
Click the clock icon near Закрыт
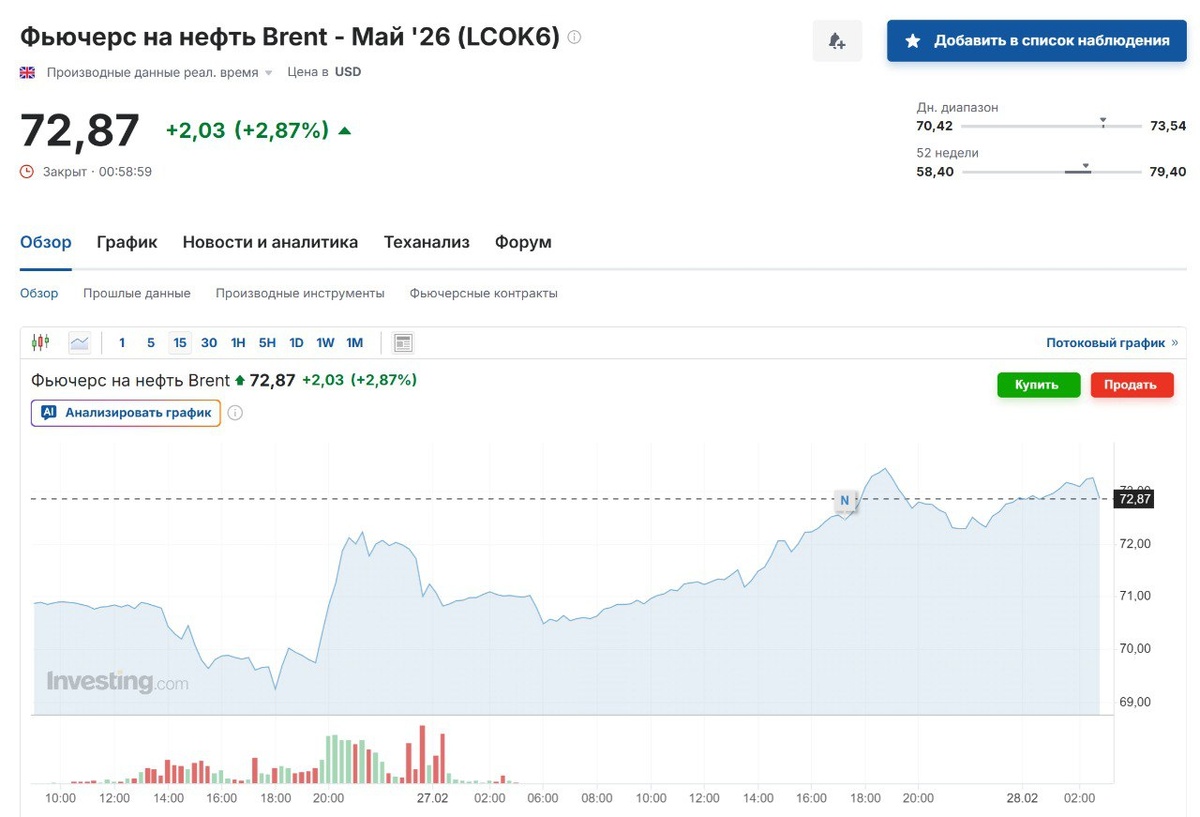pos(27,172)
